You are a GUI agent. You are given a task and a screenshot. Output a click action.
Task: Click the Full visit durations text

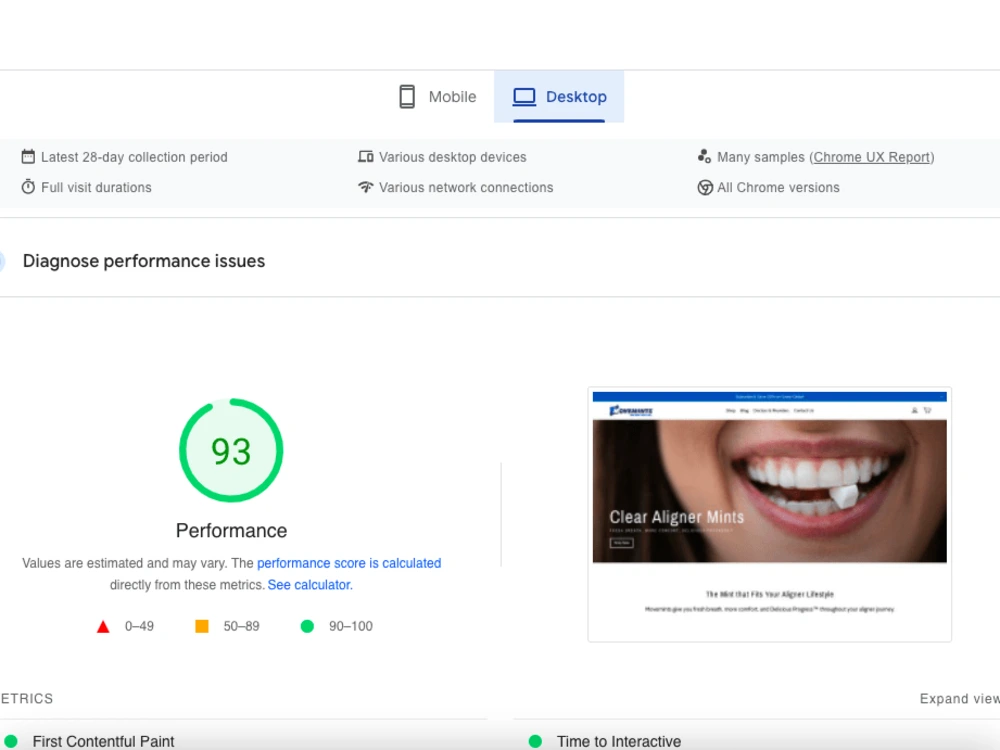pyautogui.click(x=96, y=188)
